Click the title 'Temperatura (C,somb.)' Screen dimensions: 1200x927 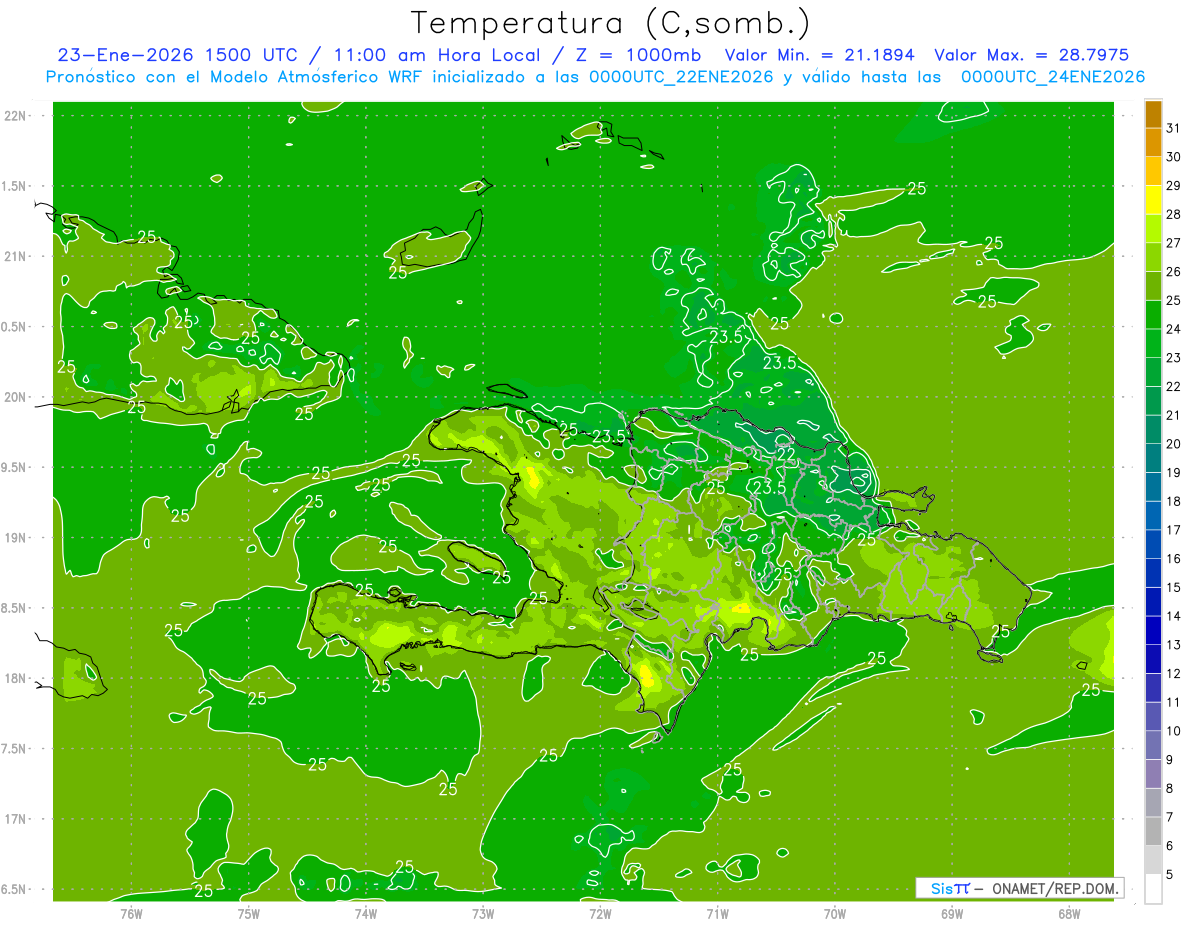(611, 23)
